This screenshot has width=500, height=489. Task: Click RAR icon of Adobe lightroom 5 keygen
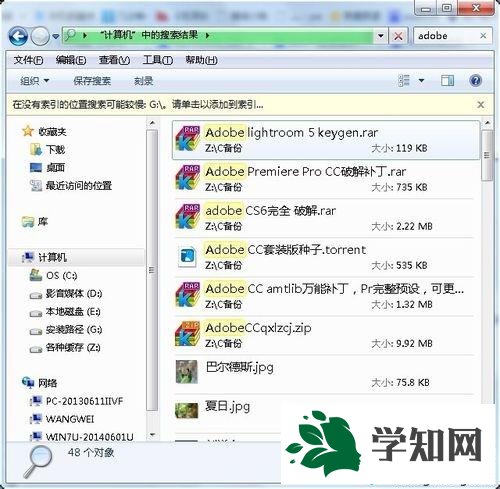pos(187,139)
